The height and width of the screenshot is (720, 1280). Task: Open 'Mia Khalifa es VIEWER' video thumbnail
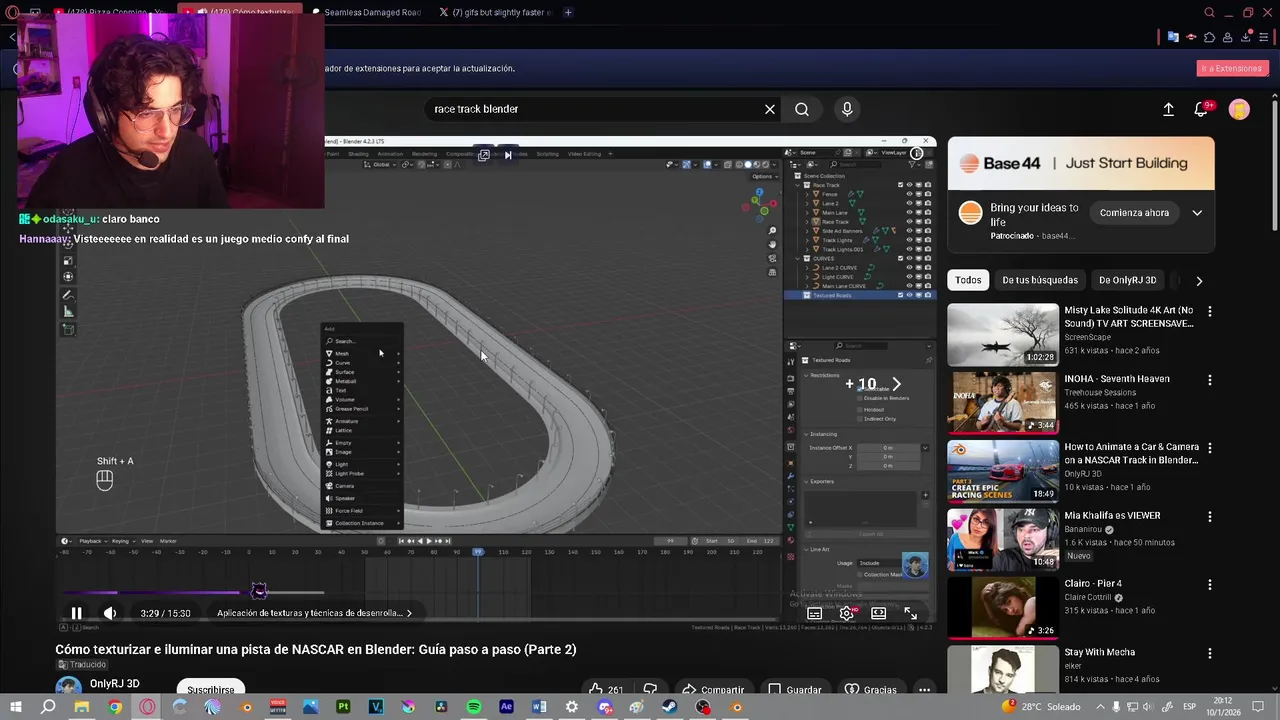(1003, 539)
